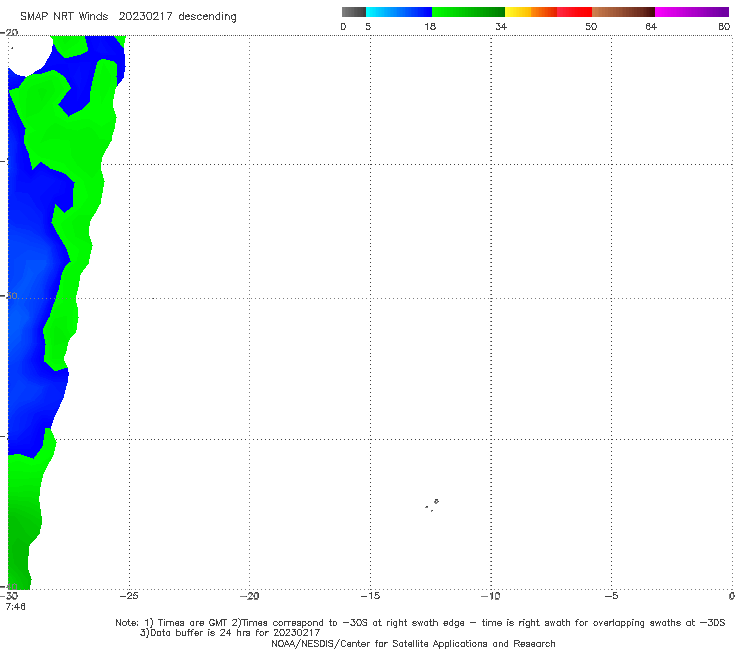Click the color bar label "64"
The width and height of the screenshot is (740, 650).
[651, 27]
